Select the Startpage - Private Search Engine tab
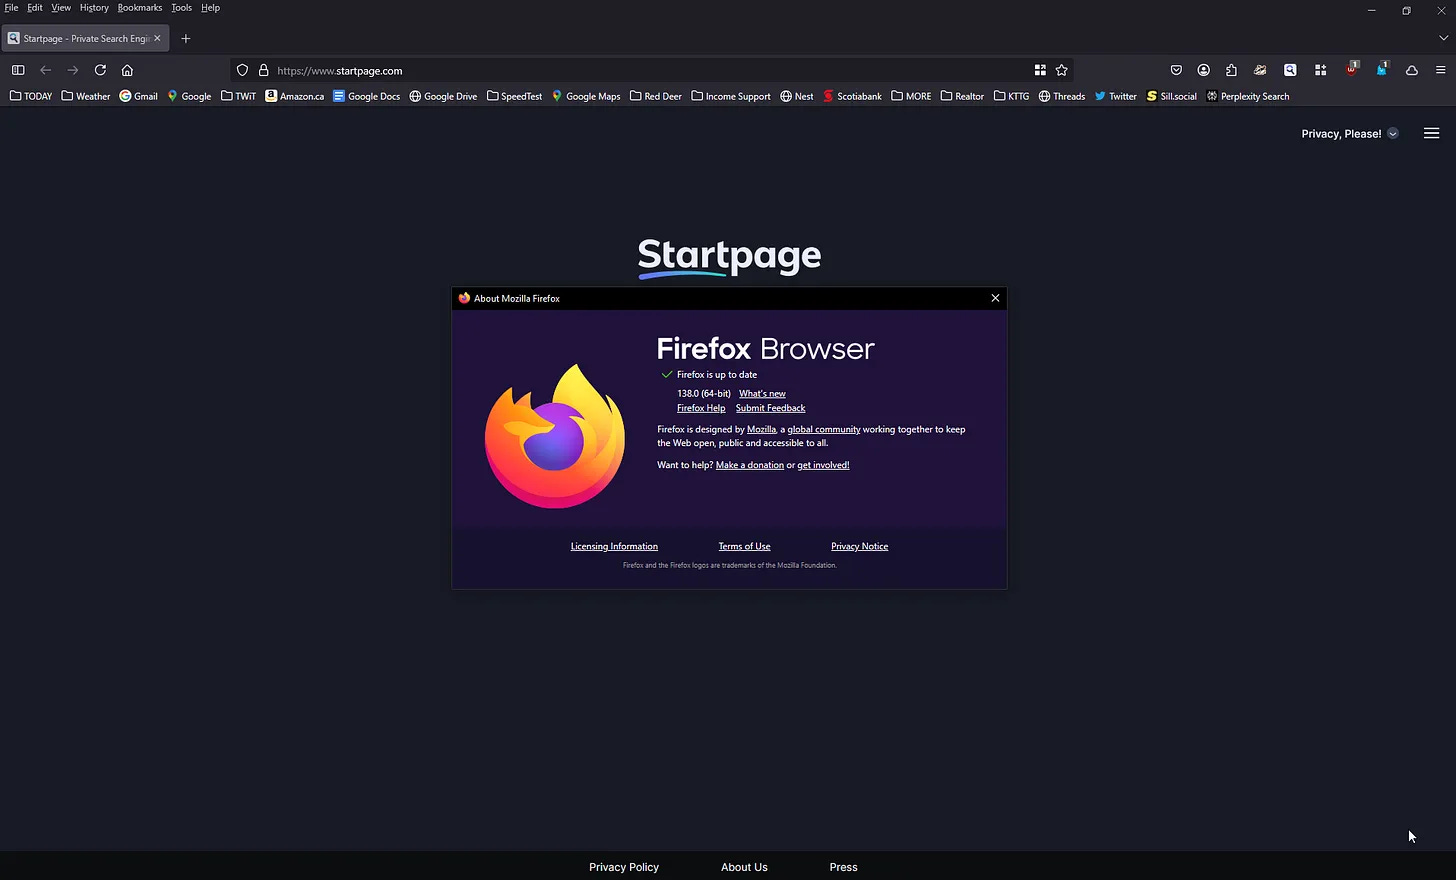1456x880 pixels. (x=84, y=38)
